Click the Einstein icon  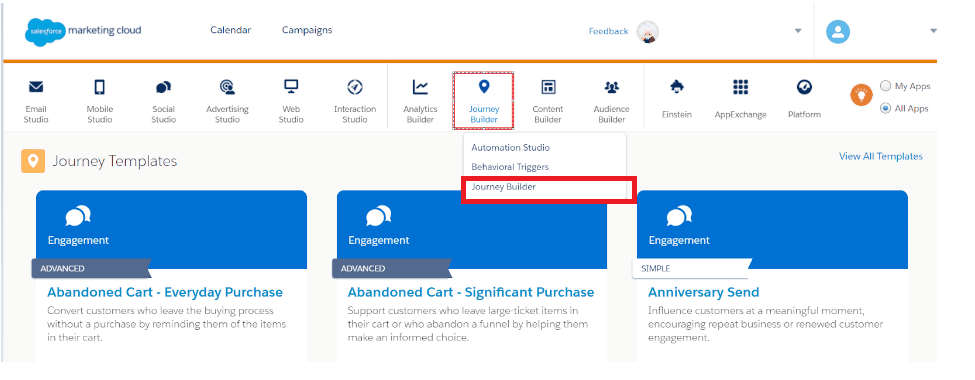(677, 87)
